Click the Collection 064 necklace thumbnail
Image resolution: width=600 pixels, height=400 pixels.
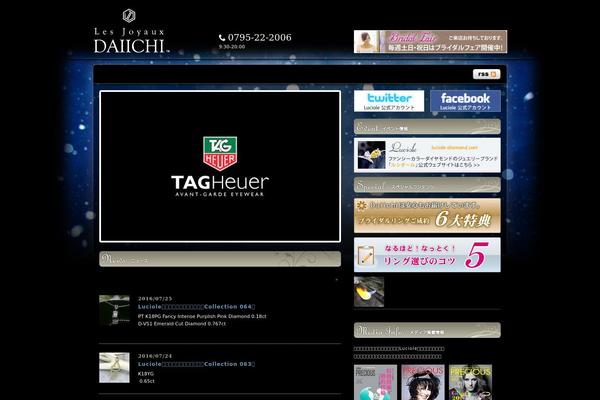click(114, 310)
